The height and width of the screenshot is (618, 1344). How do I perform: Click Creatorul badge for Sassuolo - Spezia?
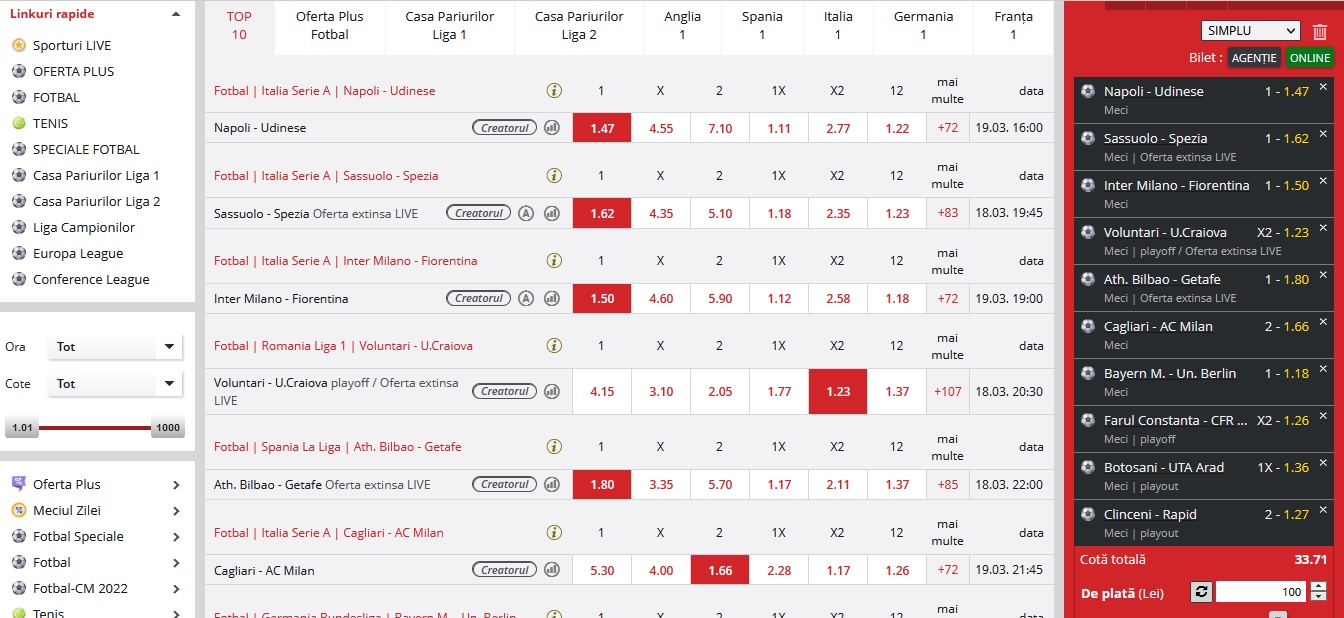click(479, 213)
